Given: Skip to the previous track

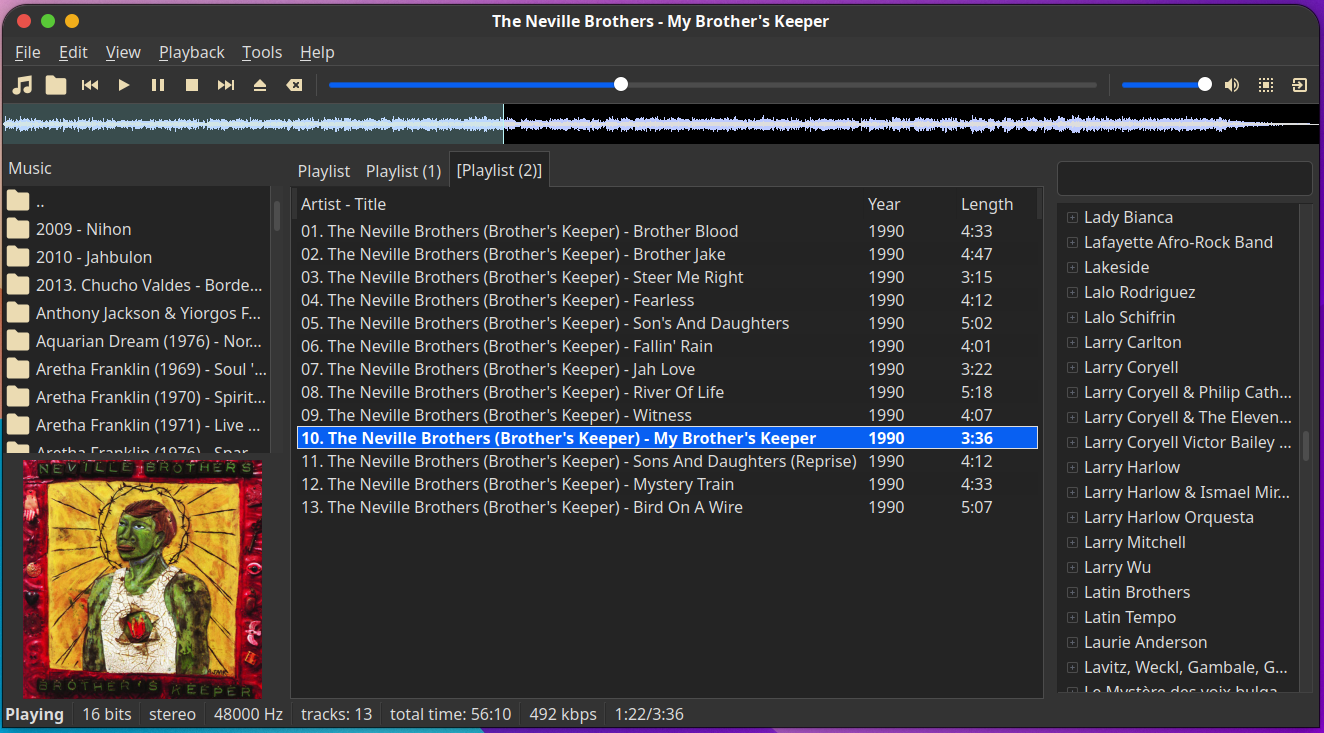Looking at the screenshot, I should point(90,85).
